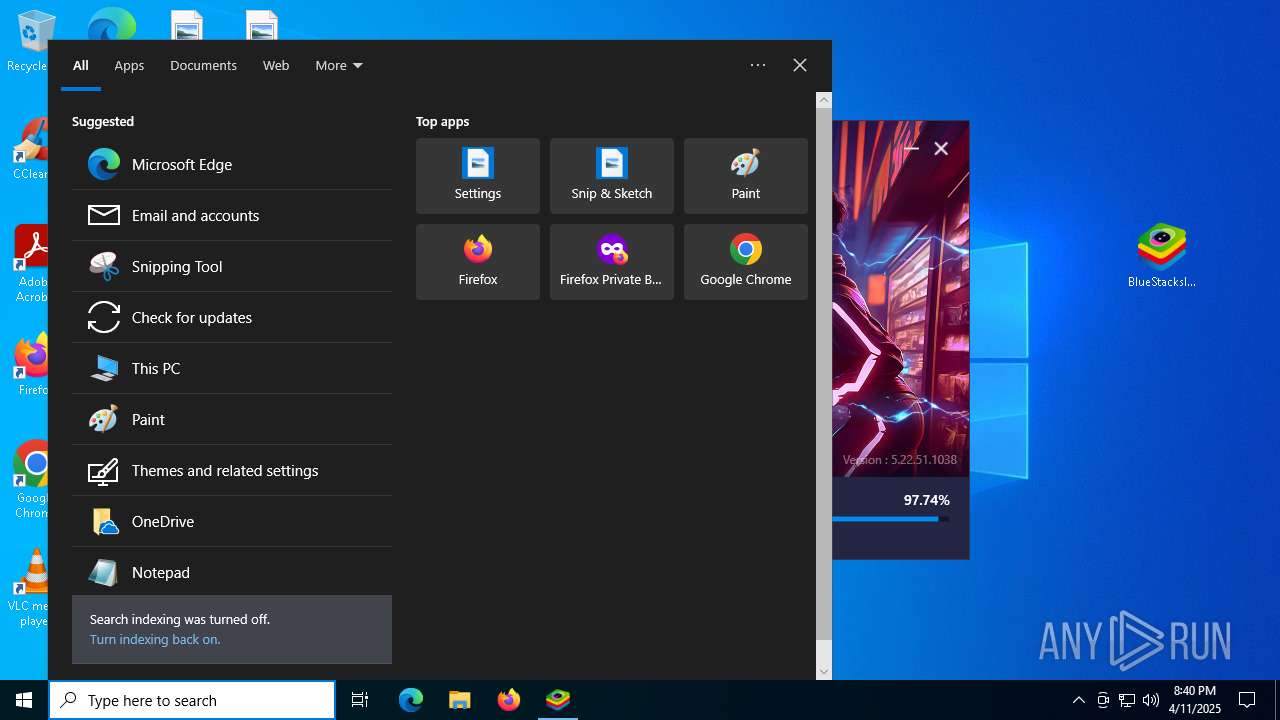Open network status tray icon

[x=1127, y=700]
